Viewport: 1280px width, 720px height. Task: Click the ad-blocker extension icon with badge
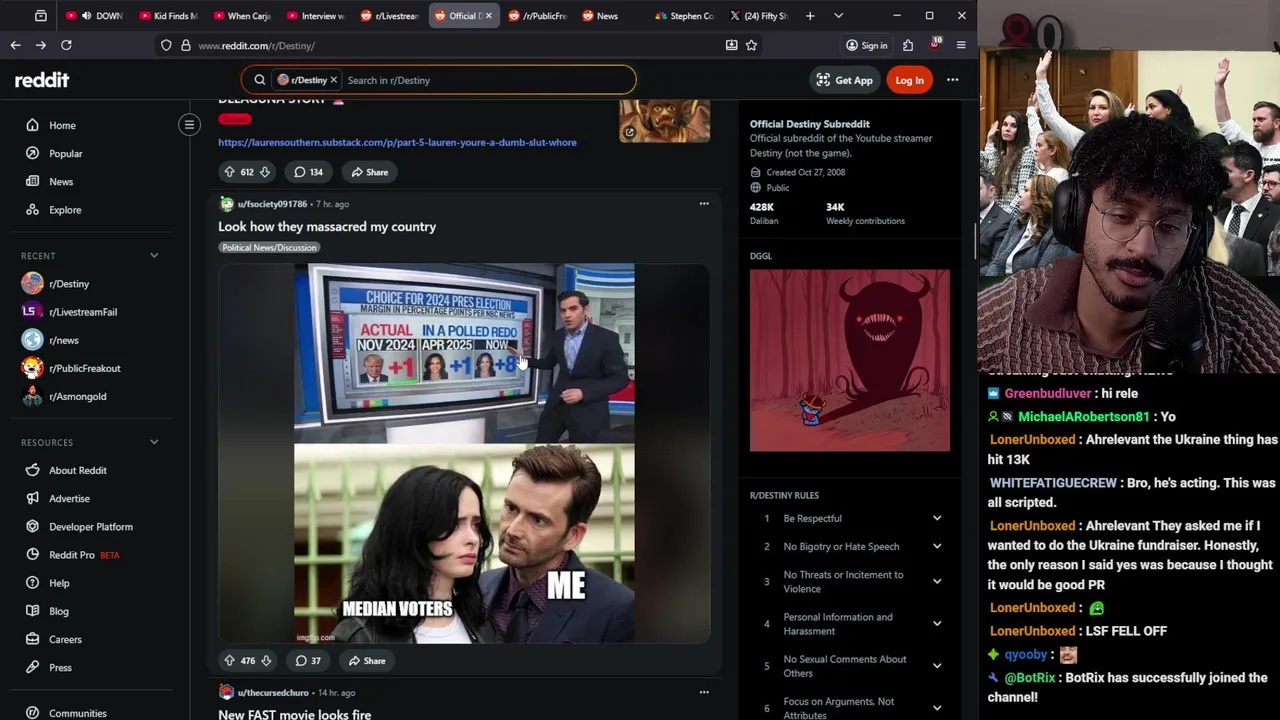[x=935, y=45]
